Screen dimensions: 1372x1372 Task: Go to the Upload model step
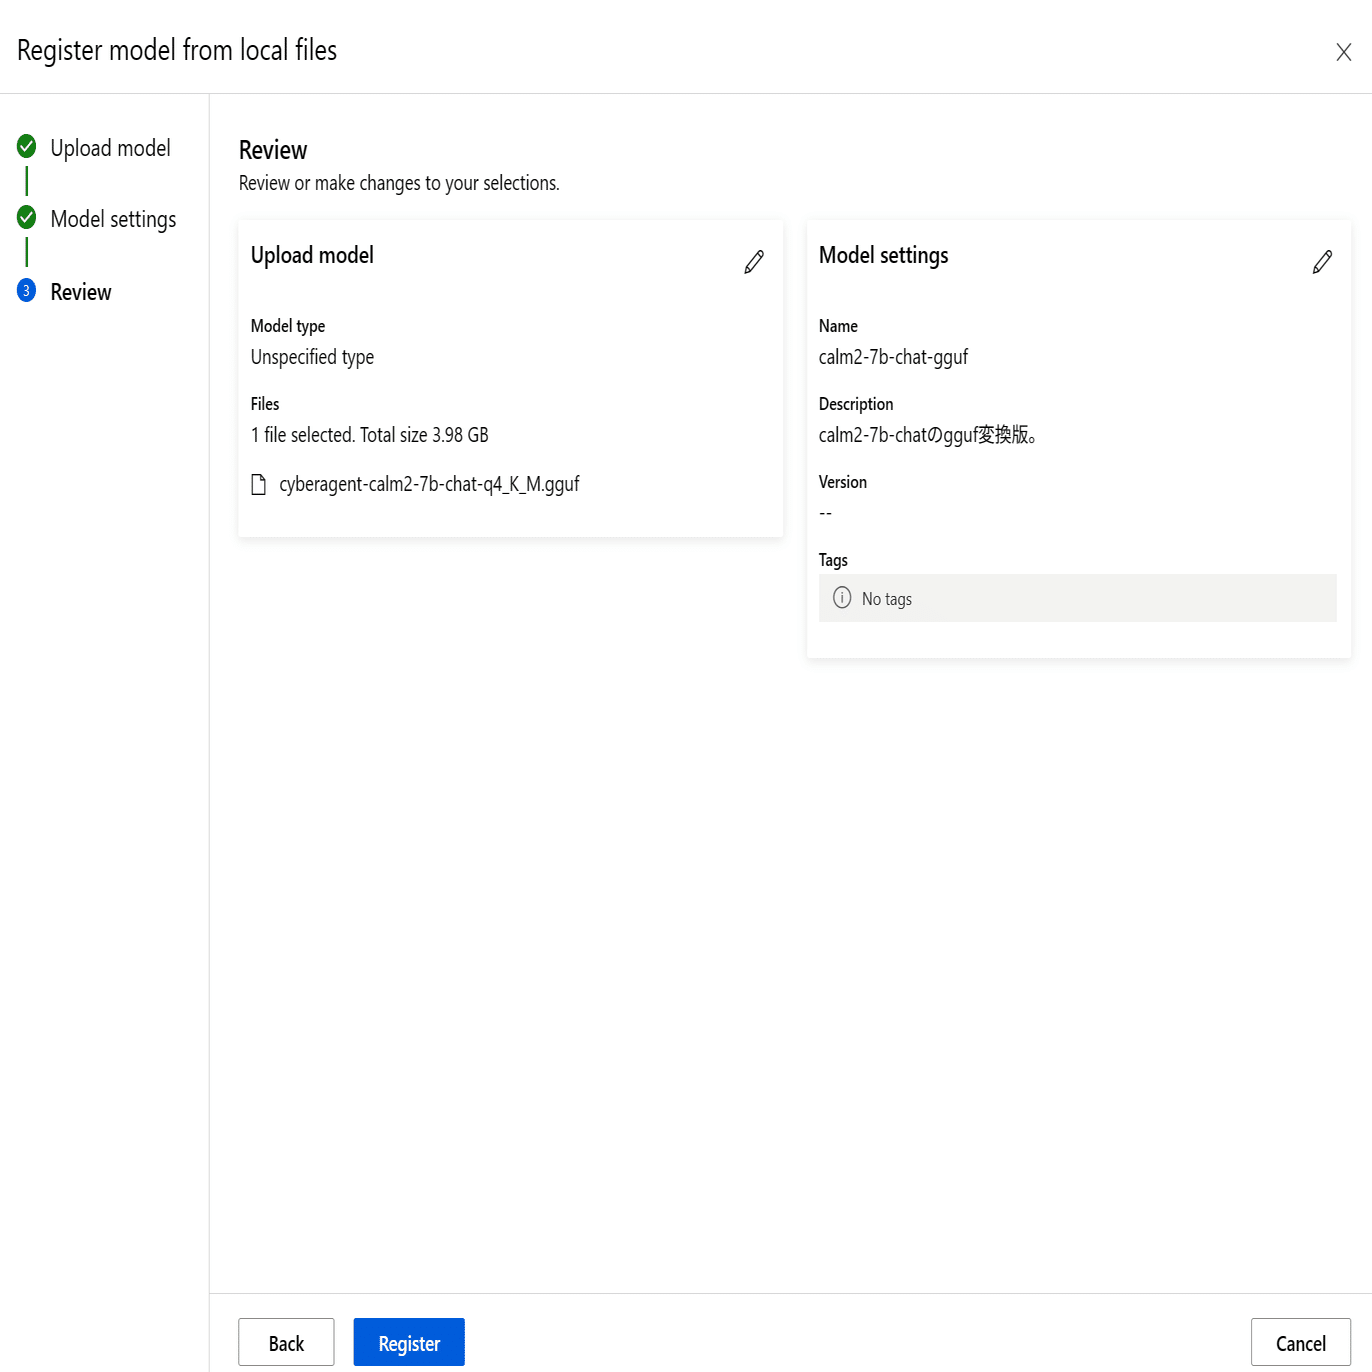point(111,148)
